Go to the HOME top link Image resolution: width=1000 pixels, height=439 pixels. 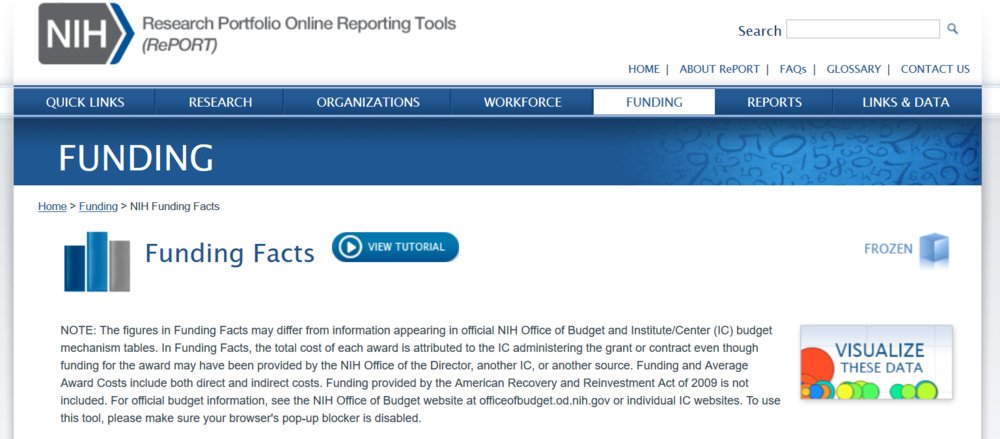pyautogui.click(x=643, y=69)
